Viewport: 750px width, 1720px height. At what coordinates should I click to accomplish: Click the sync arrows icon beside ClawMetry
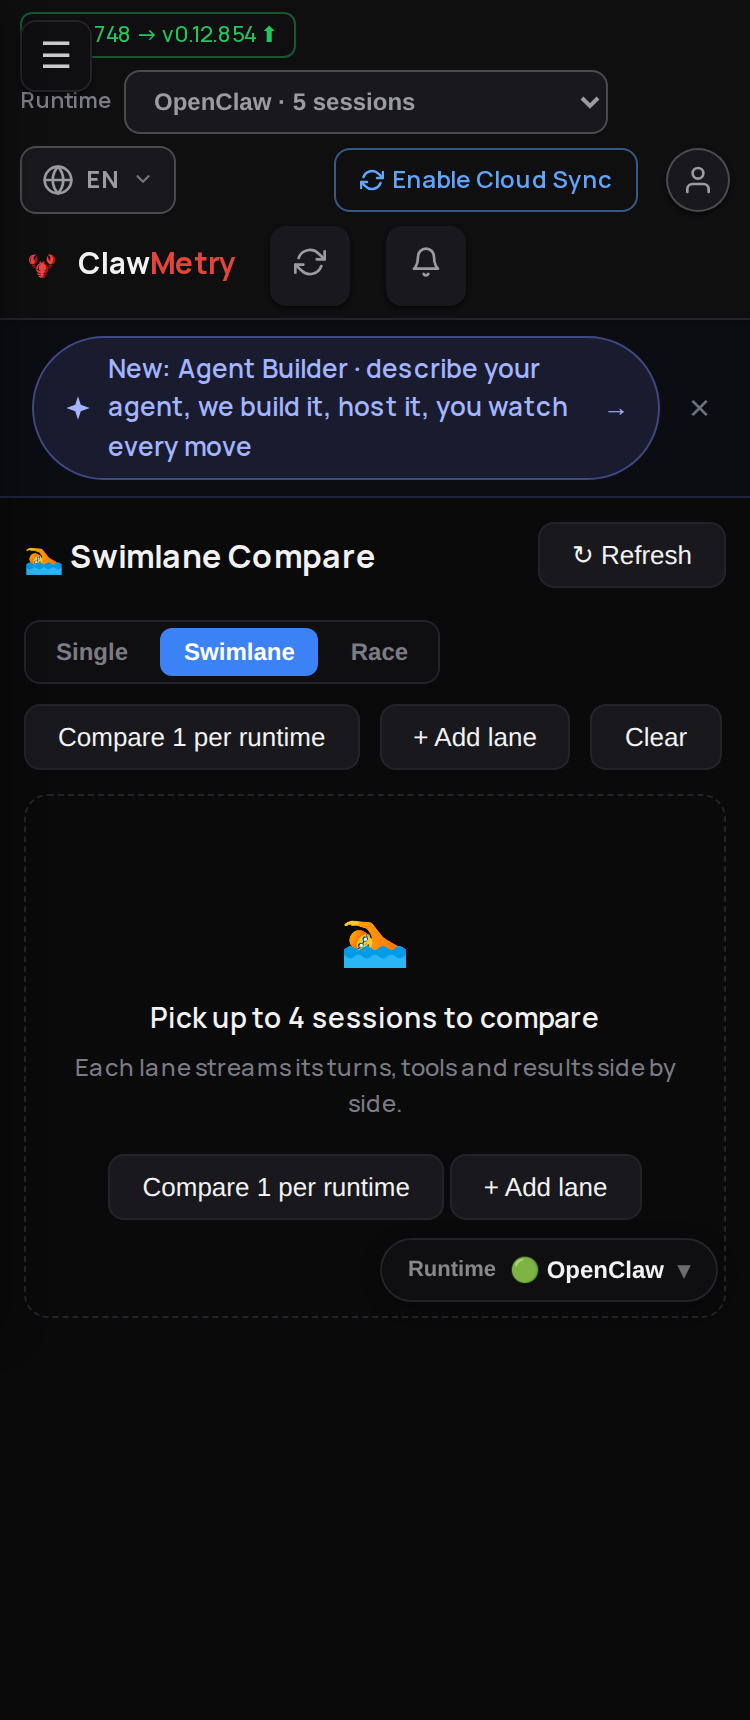pyautogui.click(x=310, y=263)
